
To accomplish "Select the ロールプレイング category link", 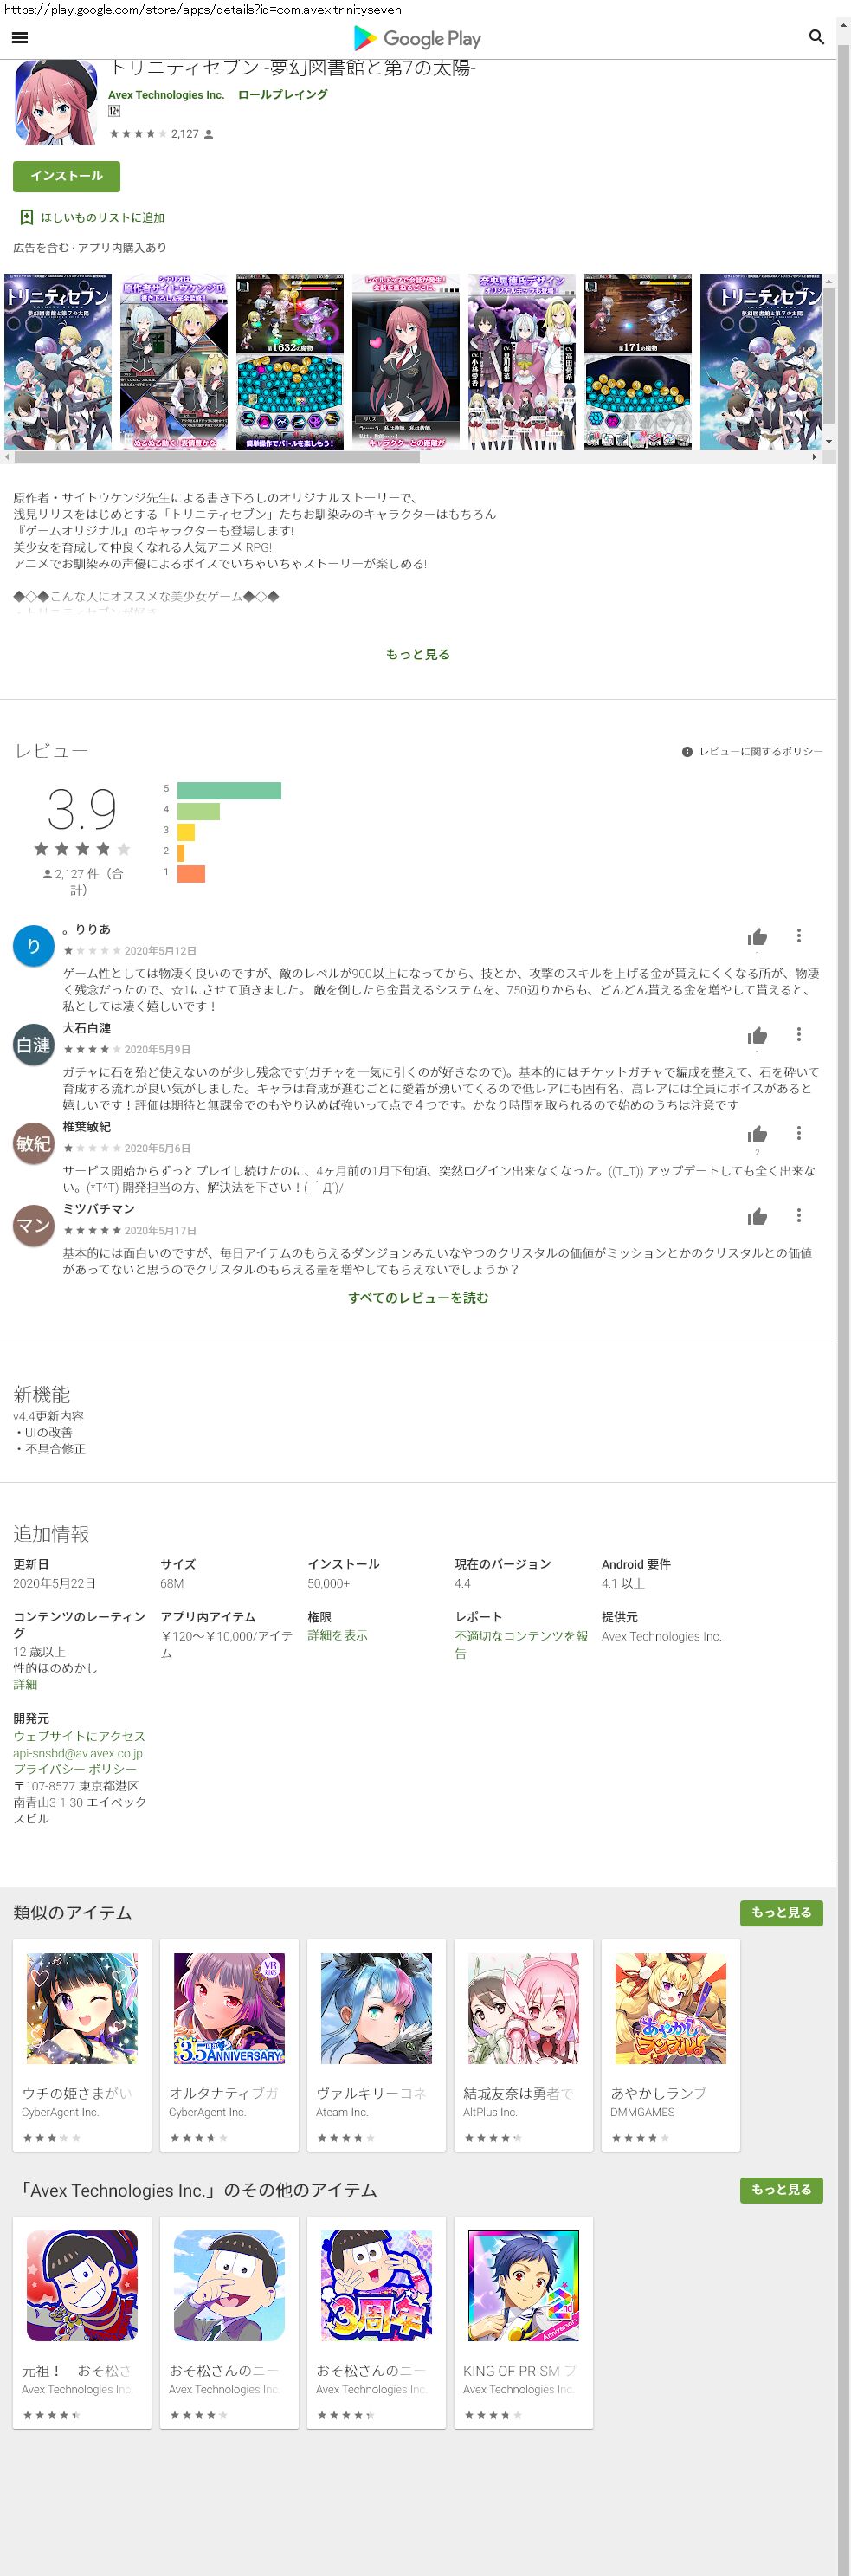I will click(x=282, y=95).
